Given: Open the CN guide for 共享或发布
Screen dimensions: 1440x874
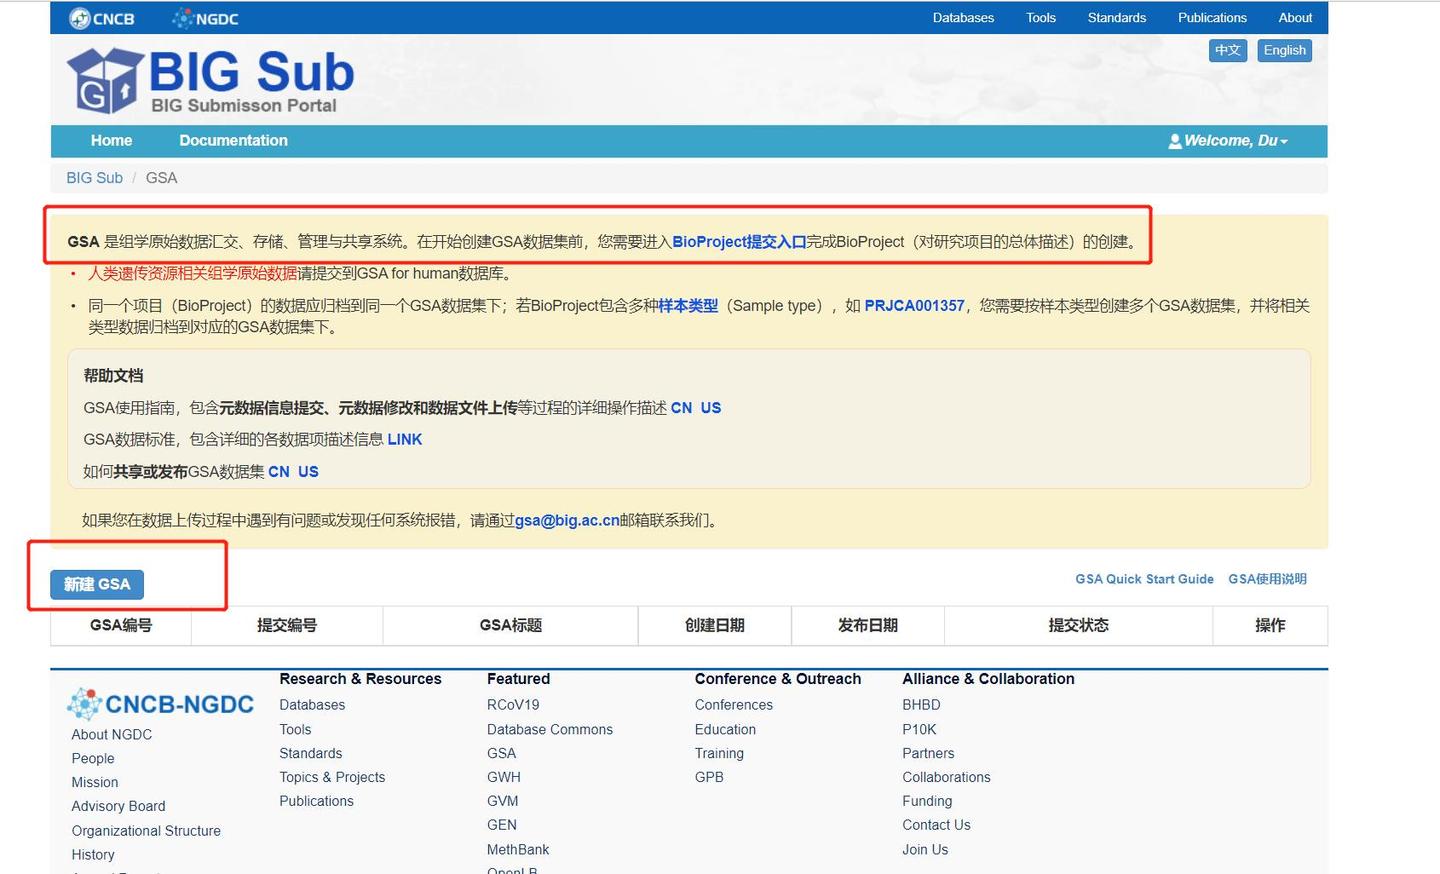Looking at the screenshot, I should [279, 472].
